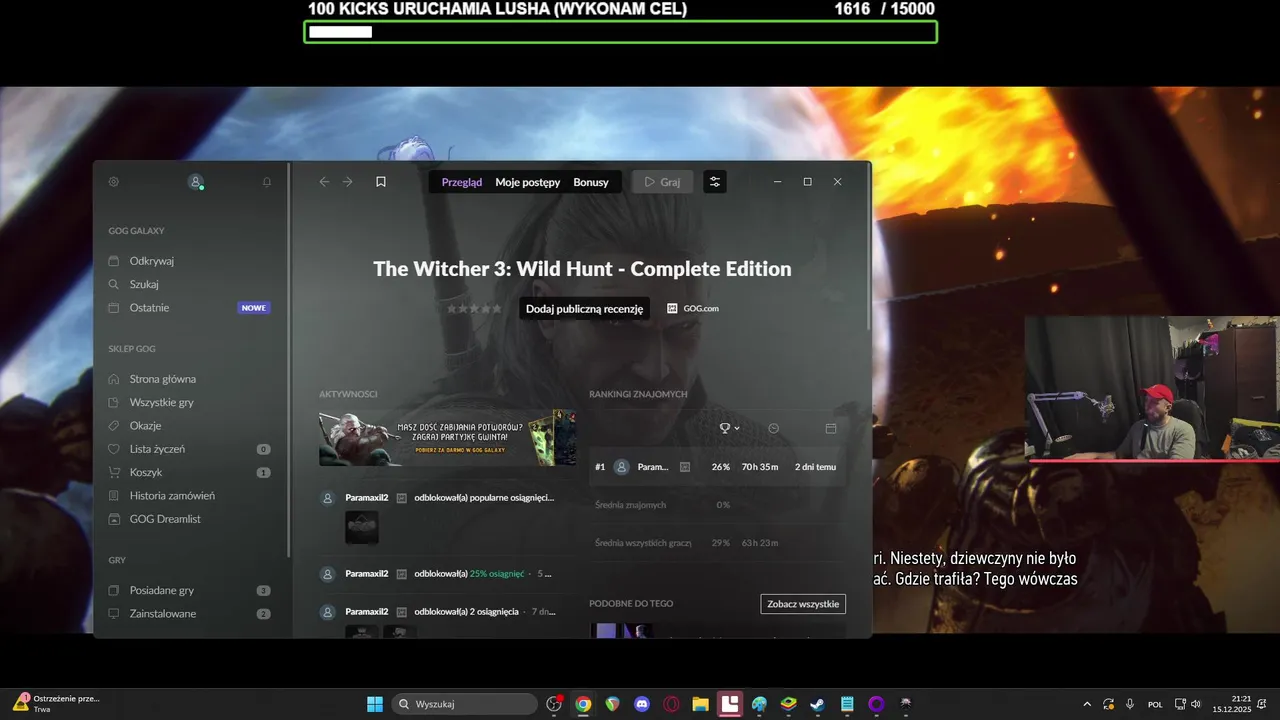Switch to the Moje postępy tab
Viewport: 1280px width, 720px height.
click(x=528, y=182)
